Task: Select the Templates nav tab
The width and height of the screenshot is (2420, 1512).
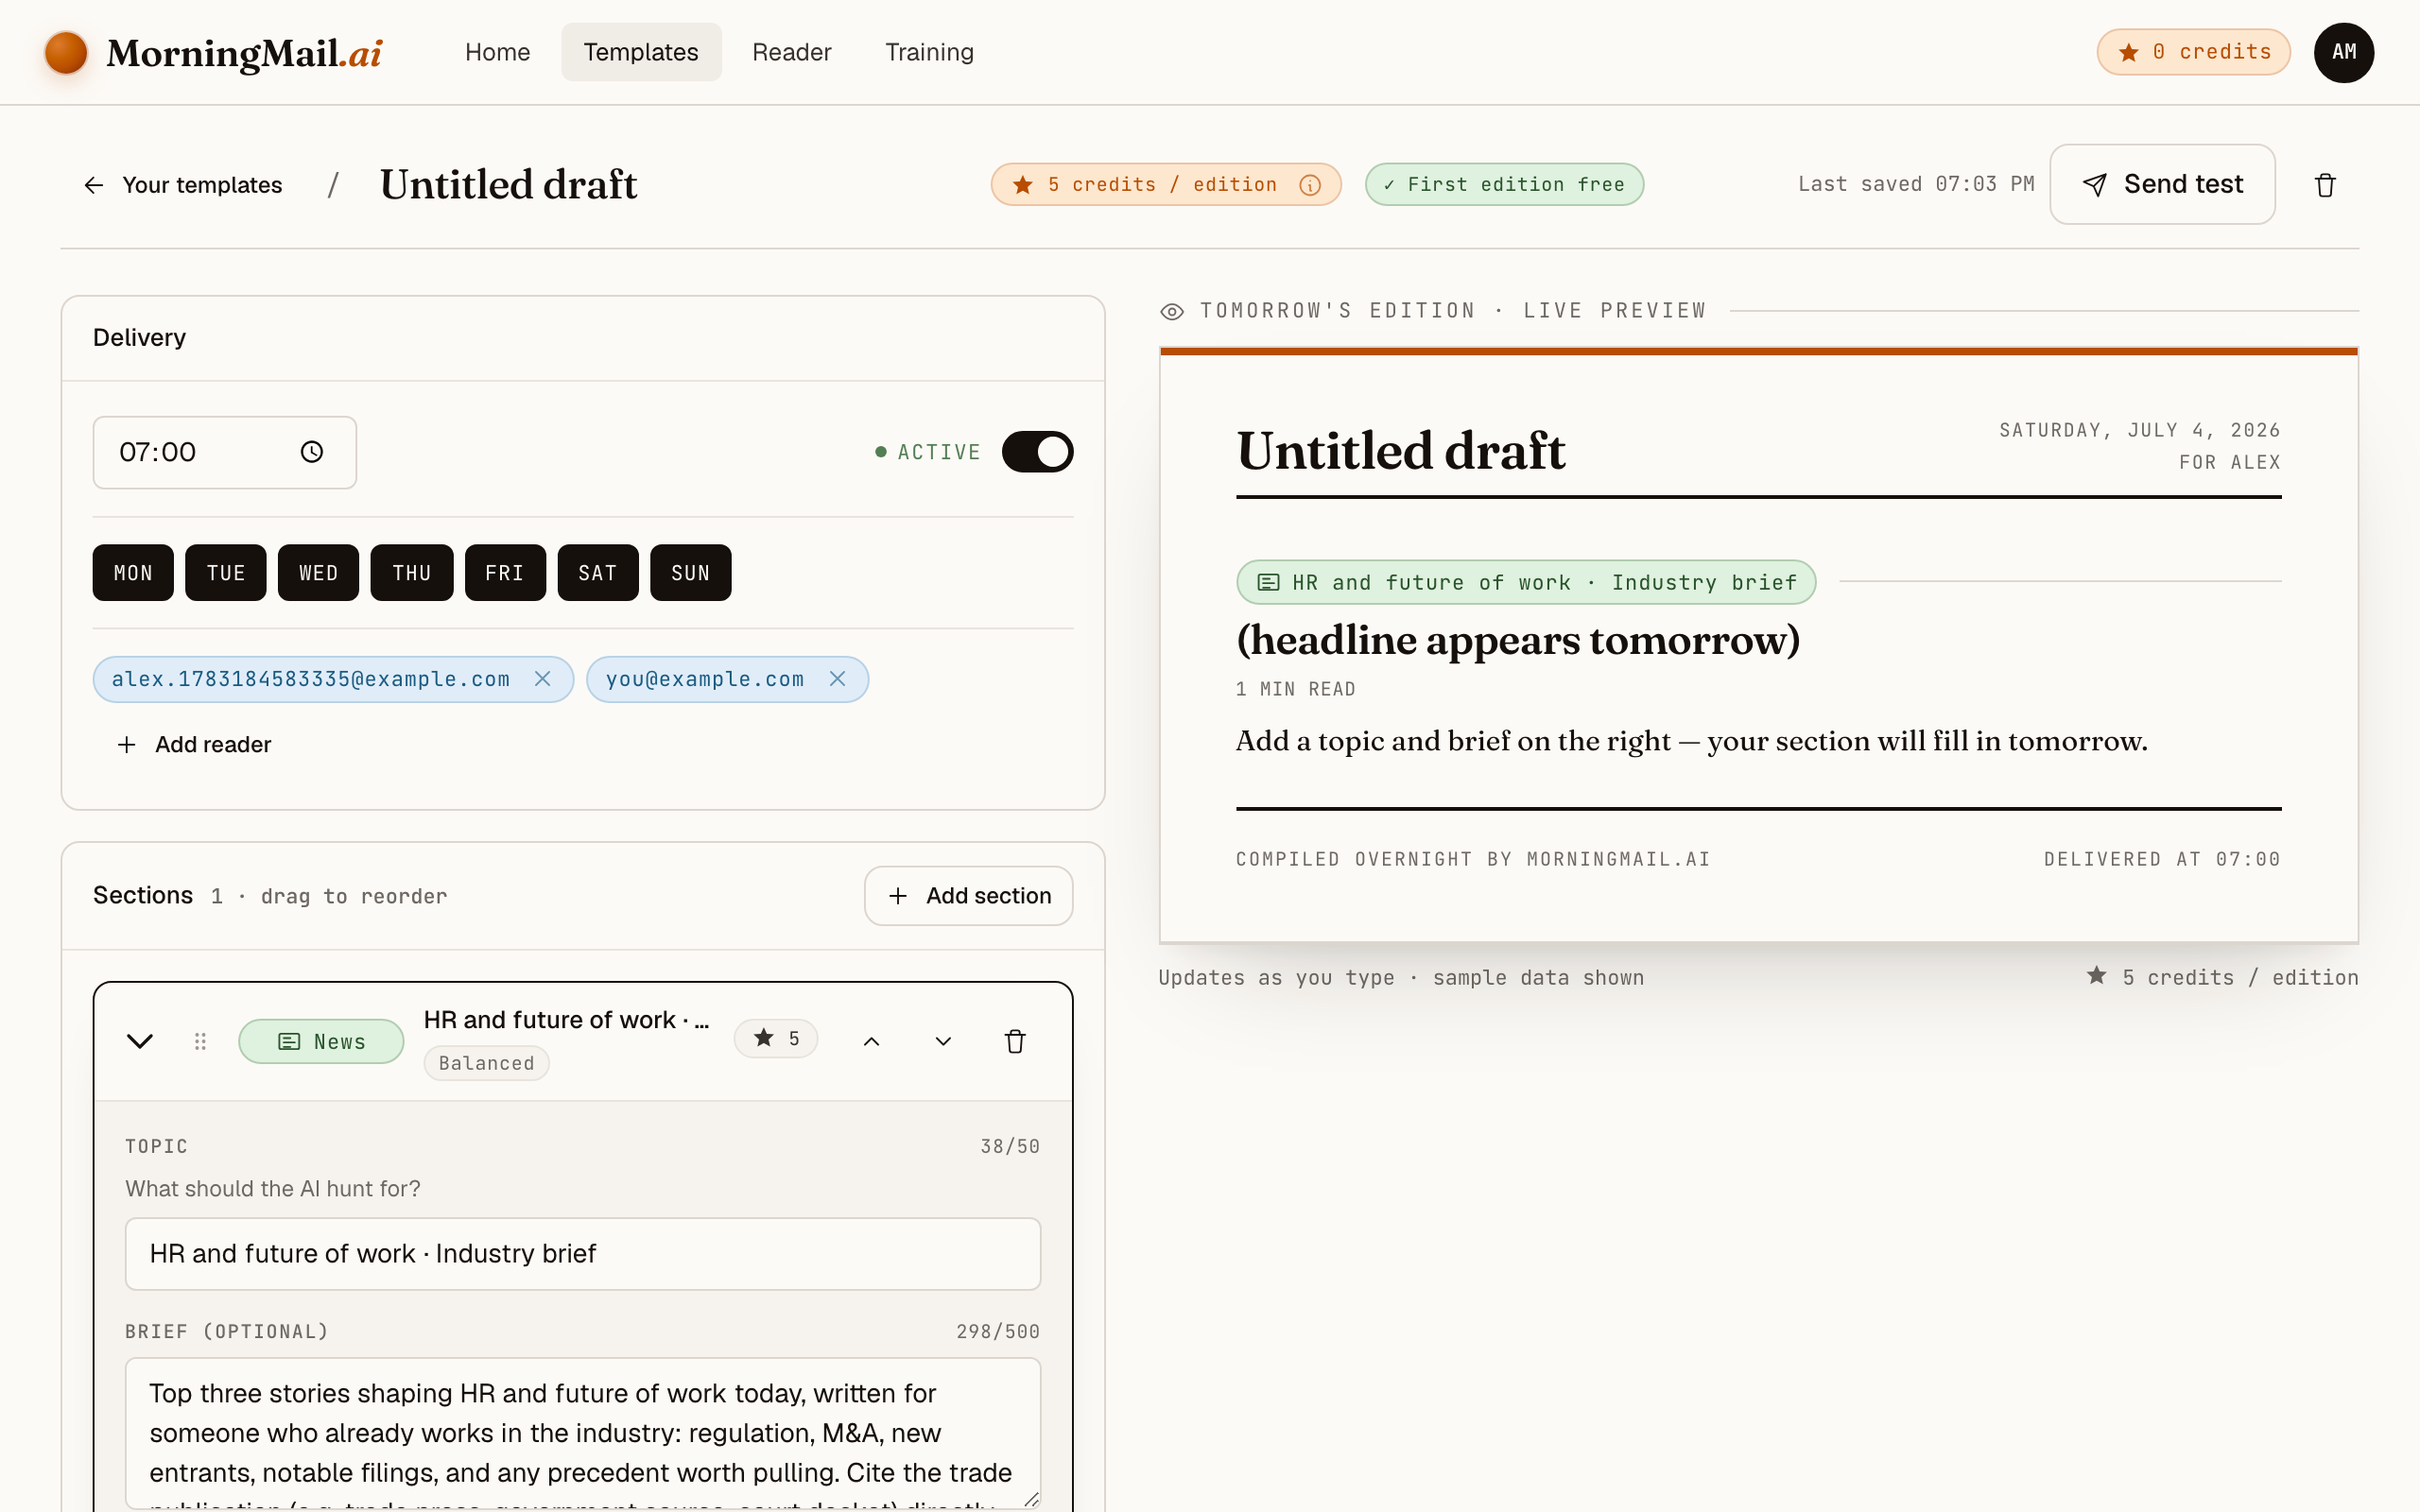Action: pos(641,52)
